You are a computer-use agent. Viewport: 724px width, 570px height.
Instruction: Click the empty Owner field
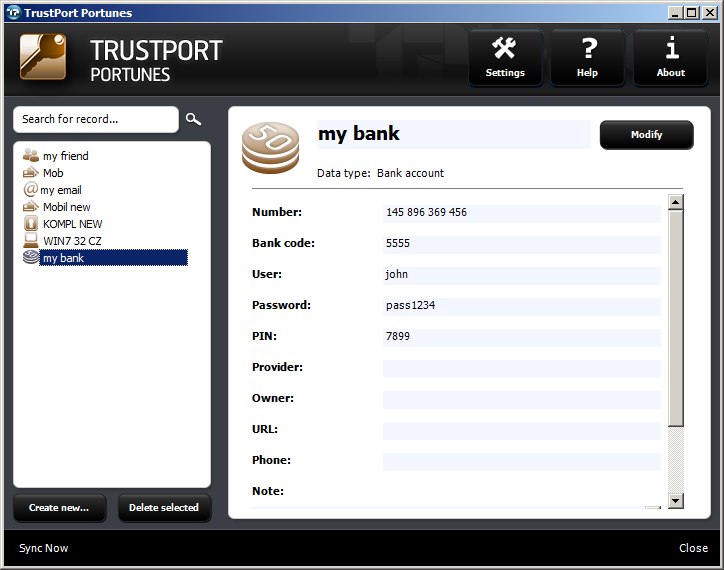point(522,400)
